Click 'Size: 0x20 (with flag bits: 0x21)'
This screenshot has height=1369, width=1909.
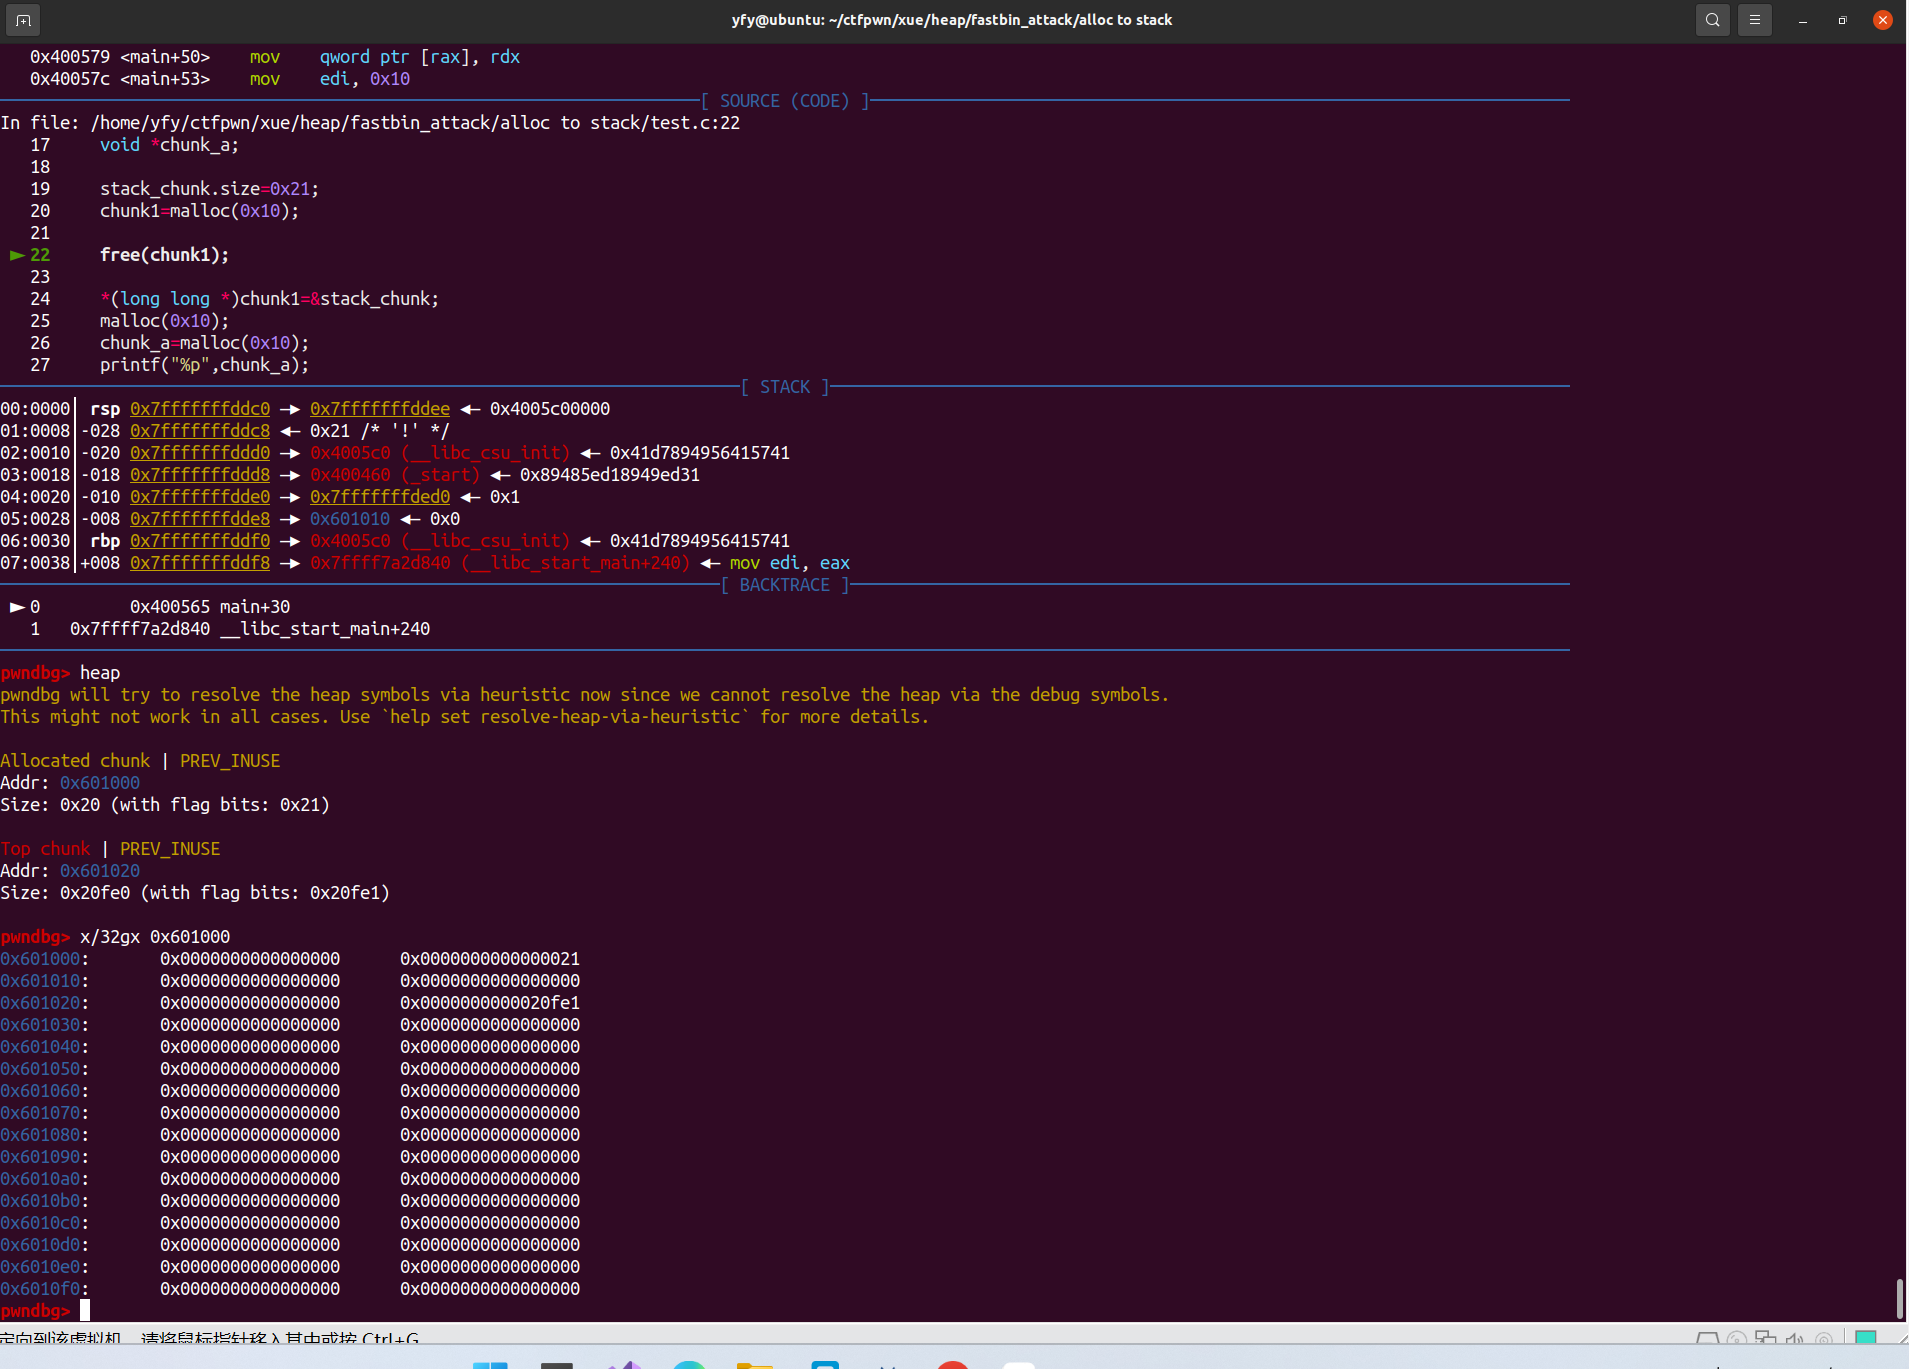165,805
